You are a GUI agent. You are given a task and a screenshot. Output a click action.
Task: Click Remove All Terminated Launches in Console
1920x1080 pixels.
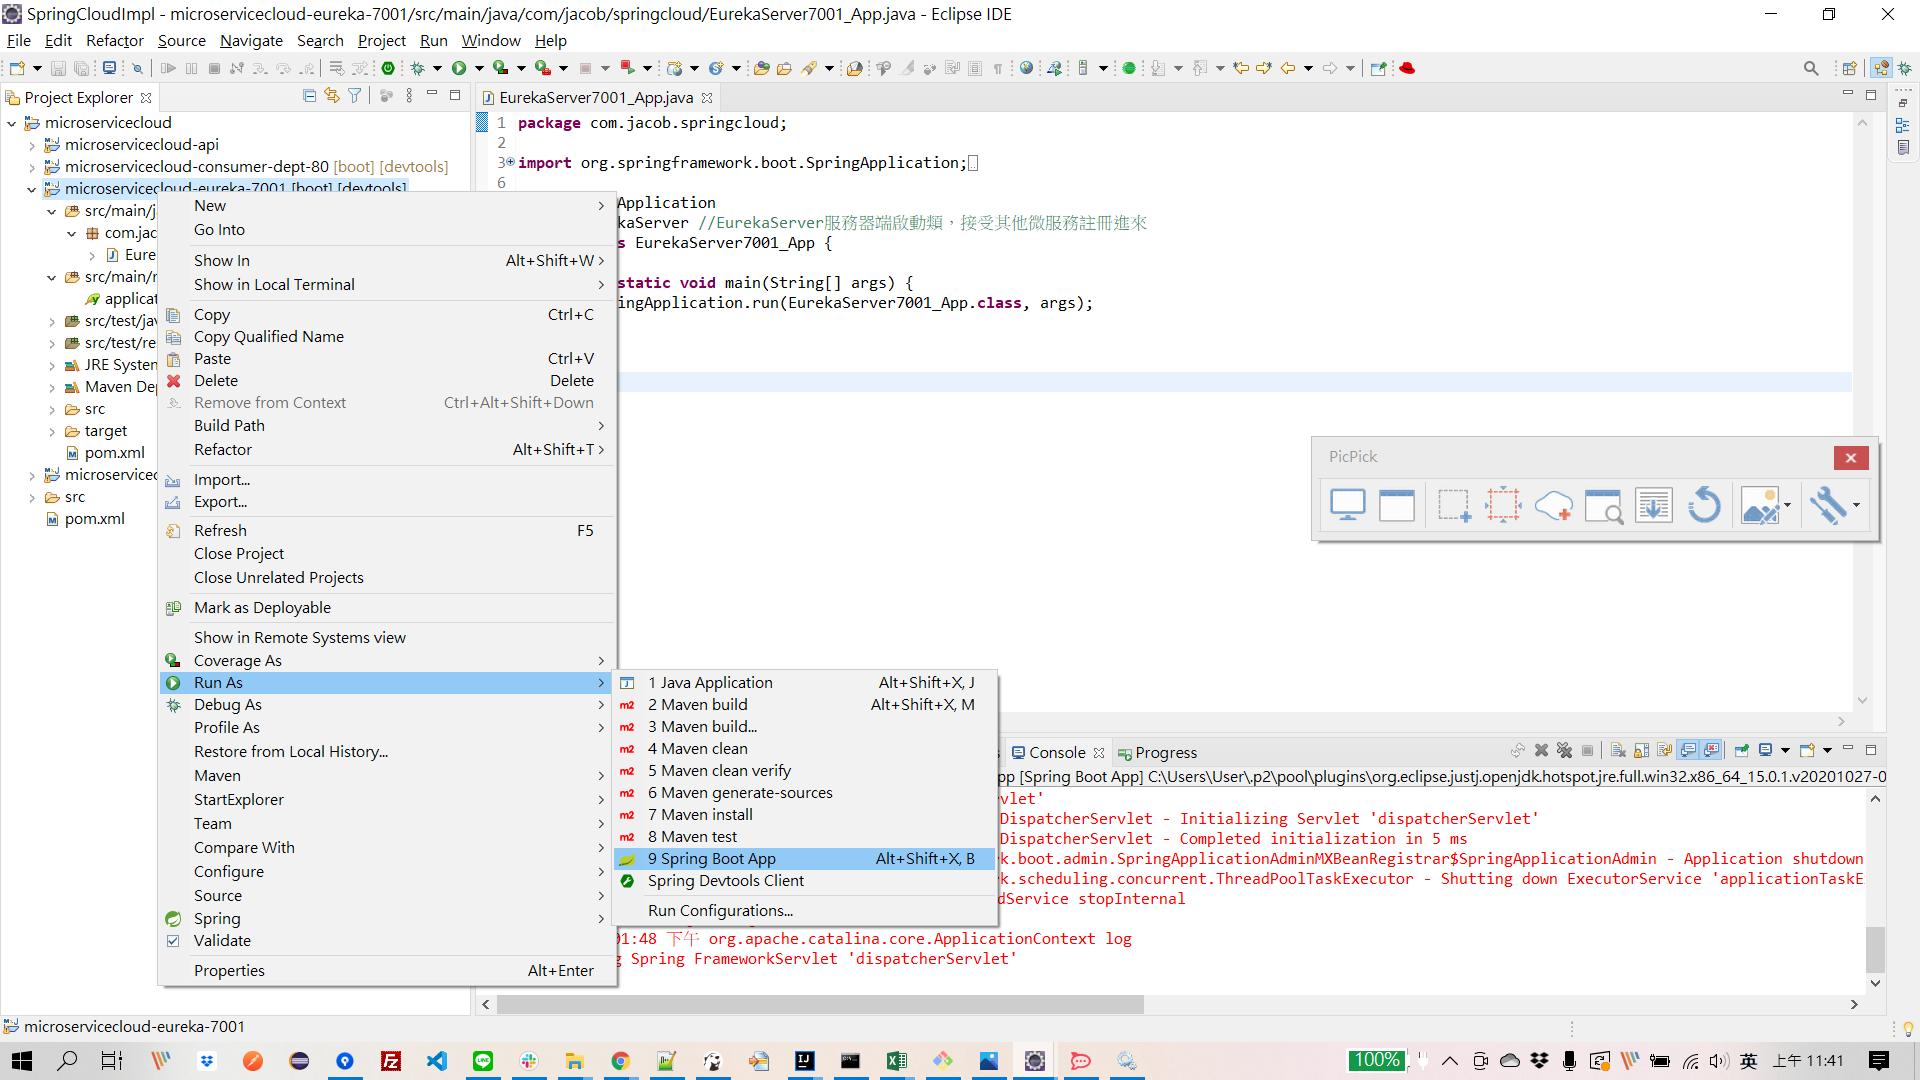(x=1565, y=750)
